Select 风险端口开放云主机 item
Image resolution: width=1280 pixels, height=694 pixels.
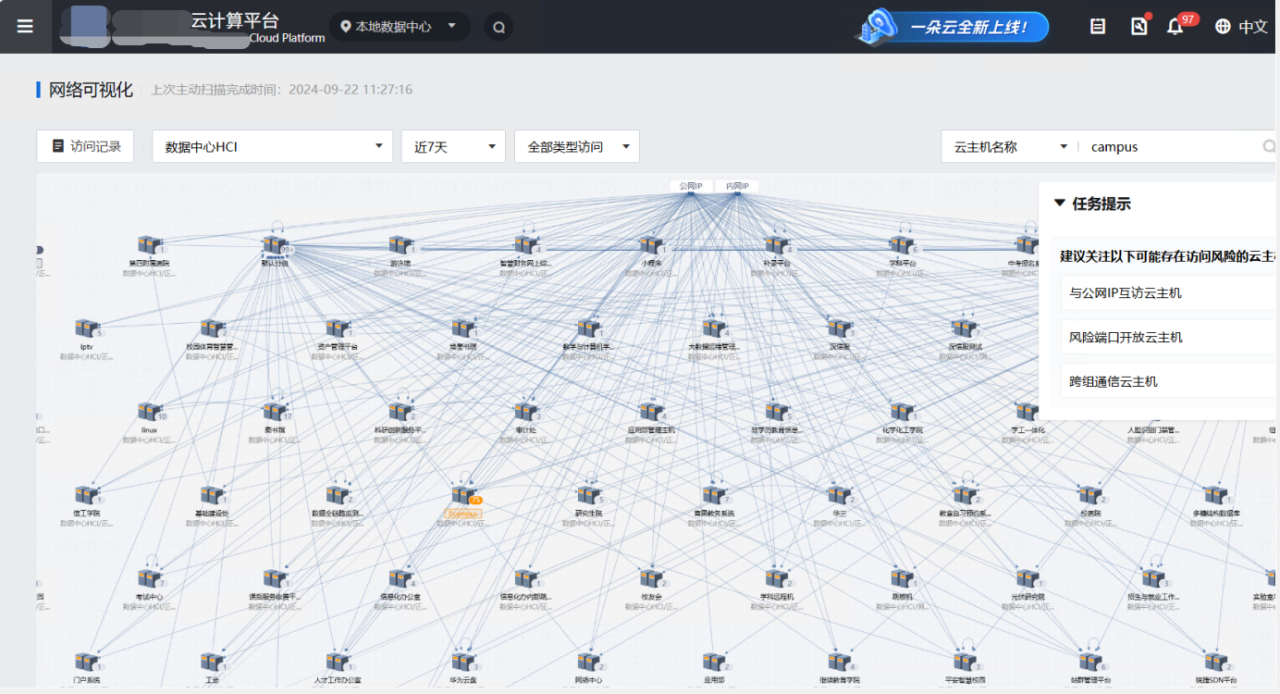tap(1126, 337)
